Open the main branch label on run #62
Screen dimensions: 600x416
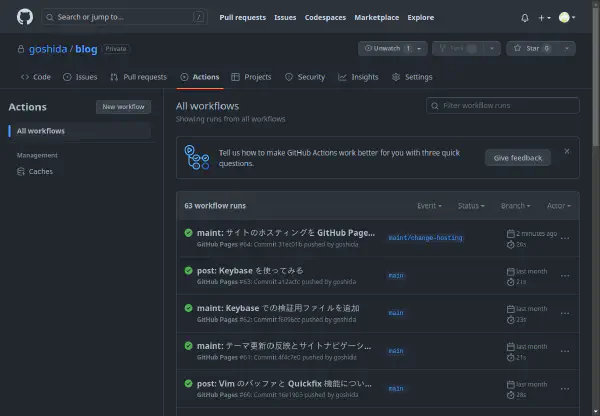click(396, 313)
